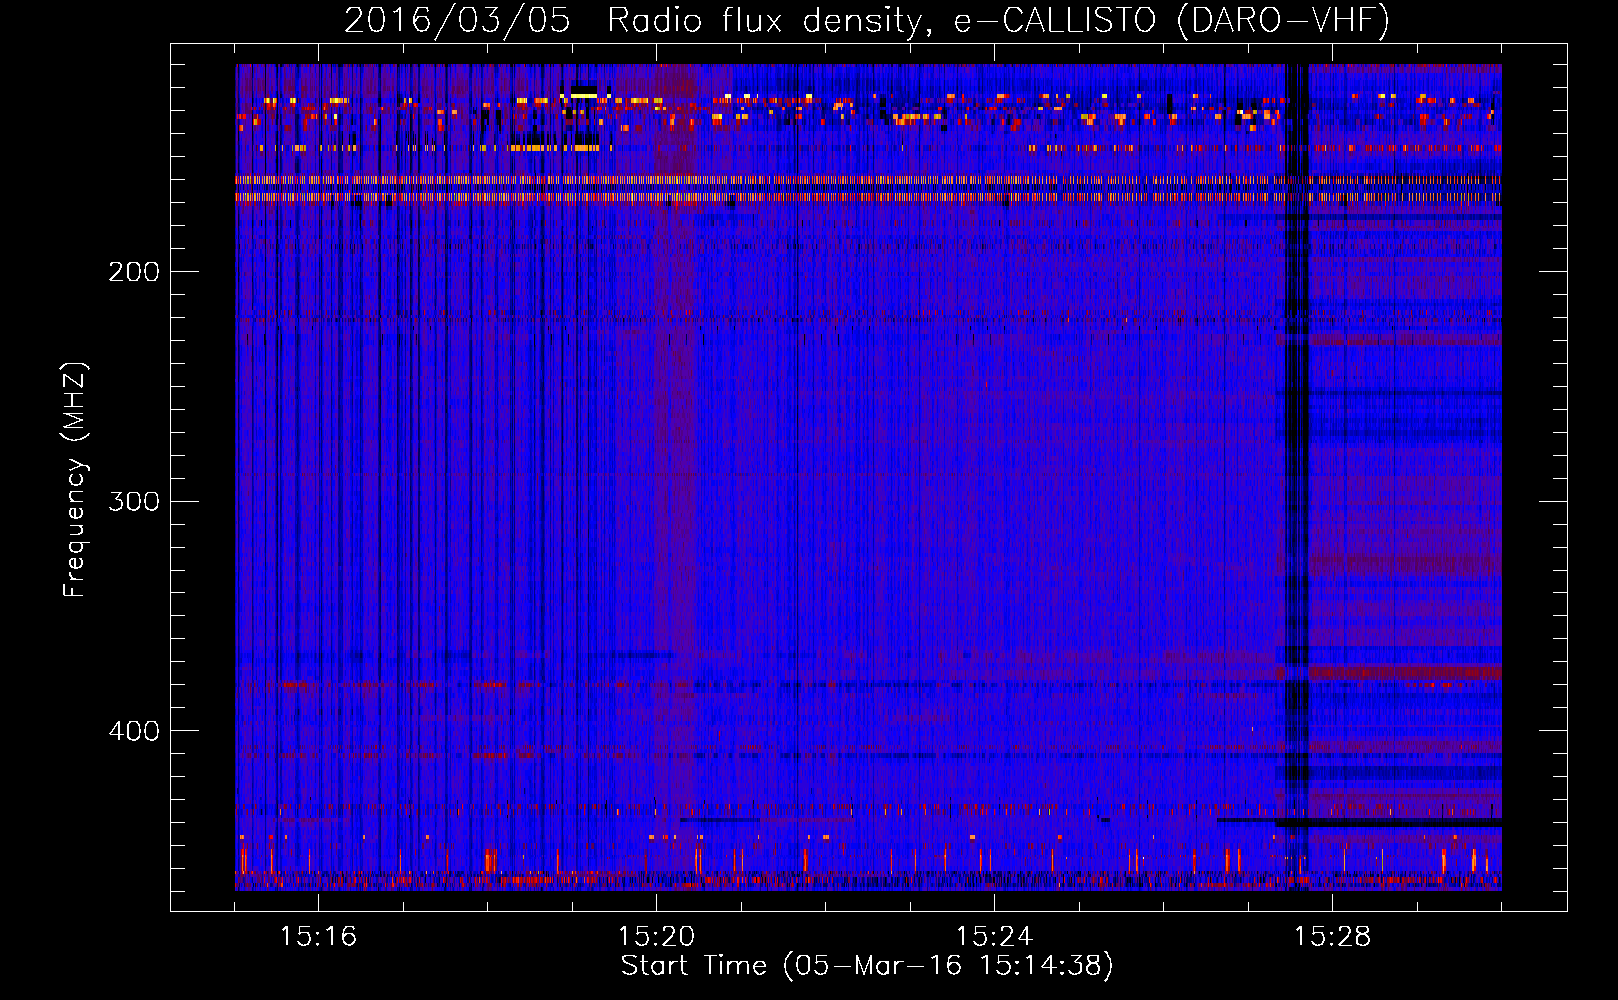Click the 15:20 time tick label
The image size is (1618, 1000).
pyautogui.click(x=656, y=937)
